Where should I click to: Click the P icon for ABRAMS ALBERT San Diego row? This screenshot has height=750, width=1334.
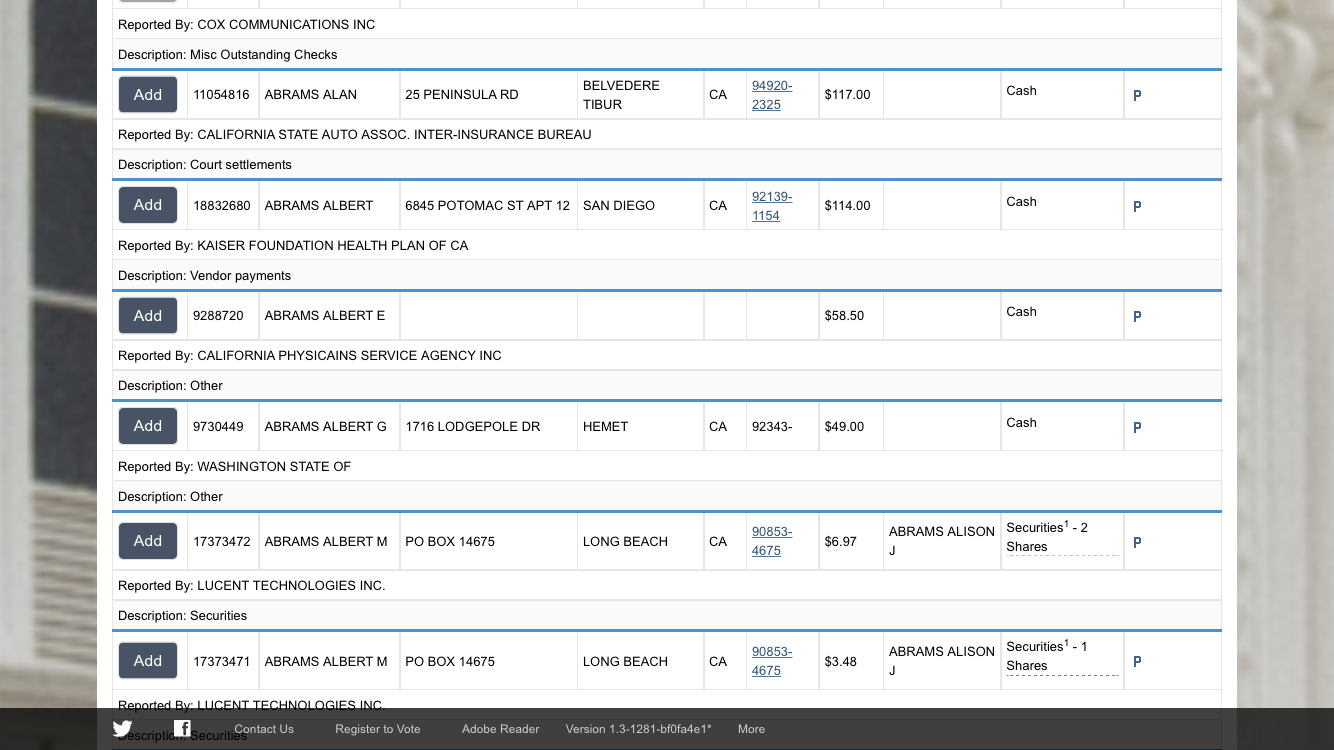pos(1137,207)
